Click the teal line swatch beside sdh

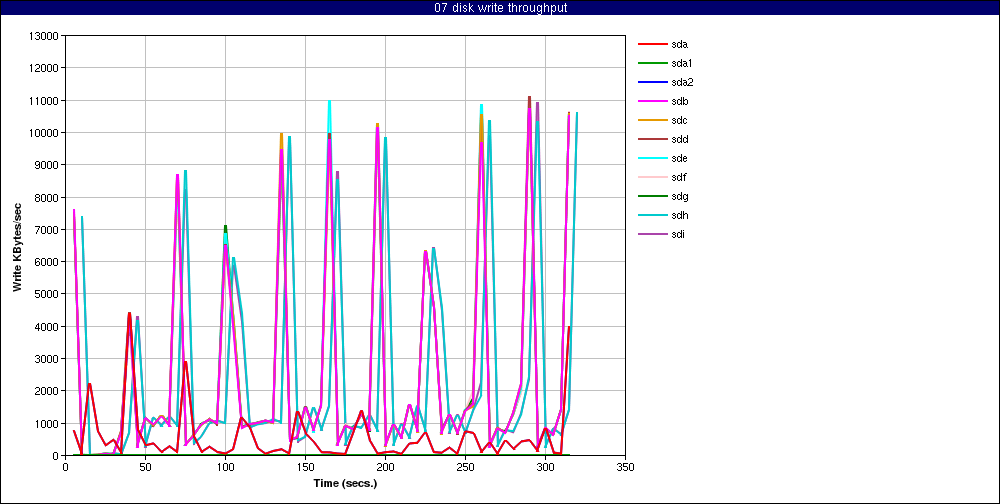[651, 215]
